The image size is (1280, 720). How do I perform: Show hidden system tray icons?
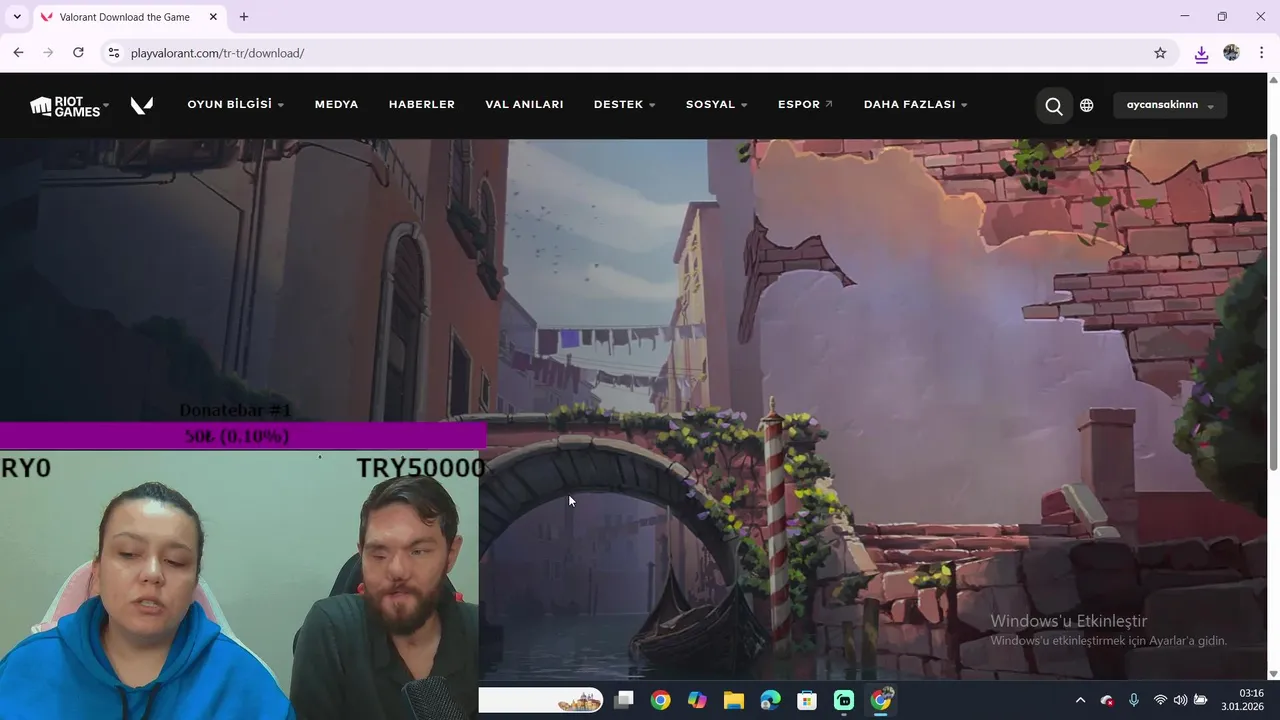pyautogui.click(x=1080, y=700)
